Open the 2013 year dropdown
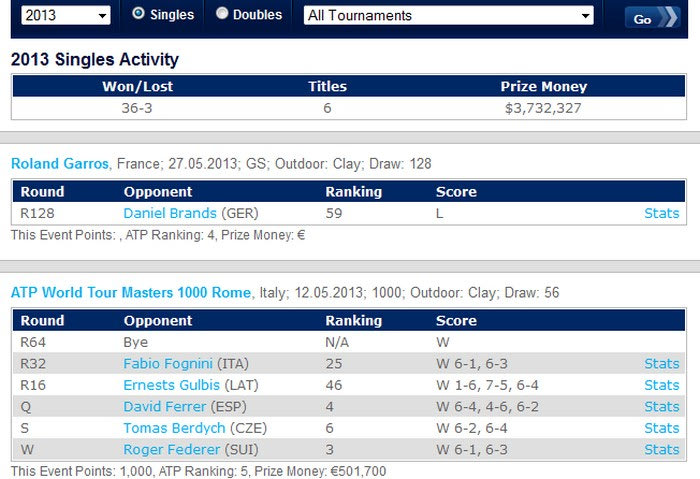 click(x=66, y=16)
